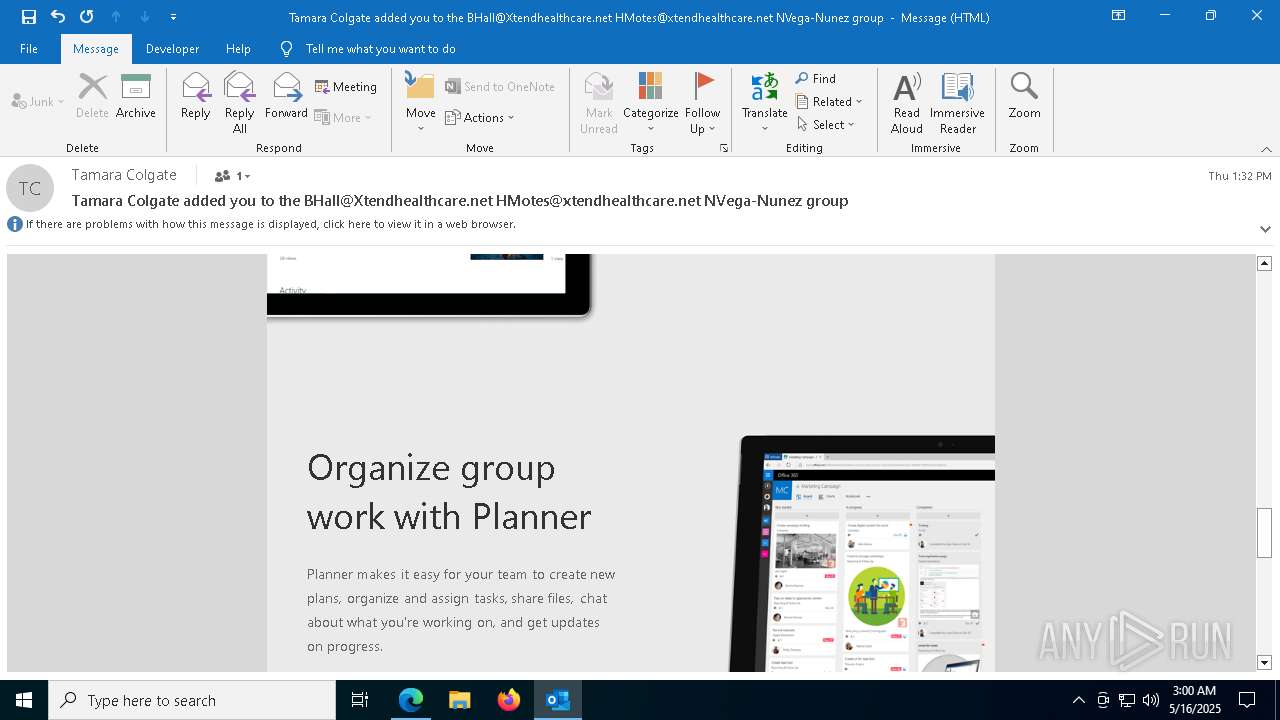
Task: Click the view in web browser info bar
Action: (270, 224)
